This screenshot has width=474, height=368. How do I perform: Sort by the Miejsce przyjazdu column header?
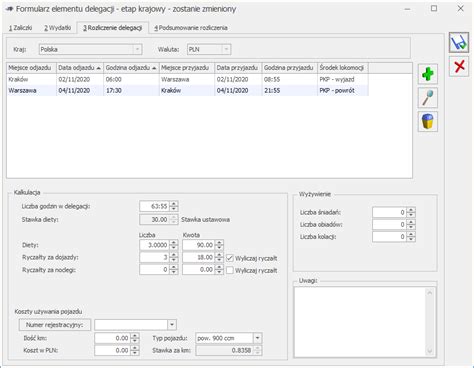click(x=187, y=68)
